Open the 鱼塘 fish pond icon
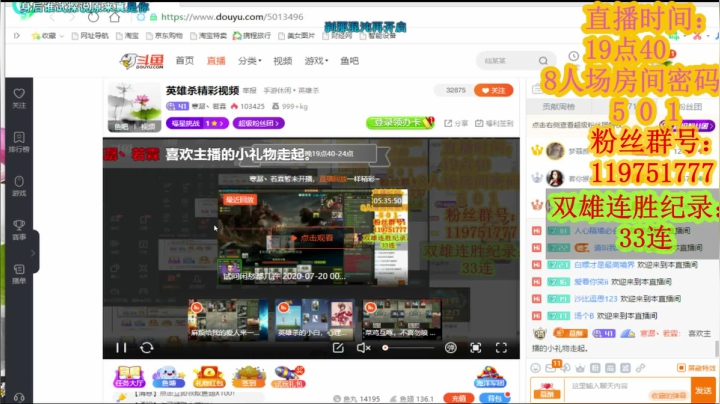 pyautogui.click(x=169, y=377)
